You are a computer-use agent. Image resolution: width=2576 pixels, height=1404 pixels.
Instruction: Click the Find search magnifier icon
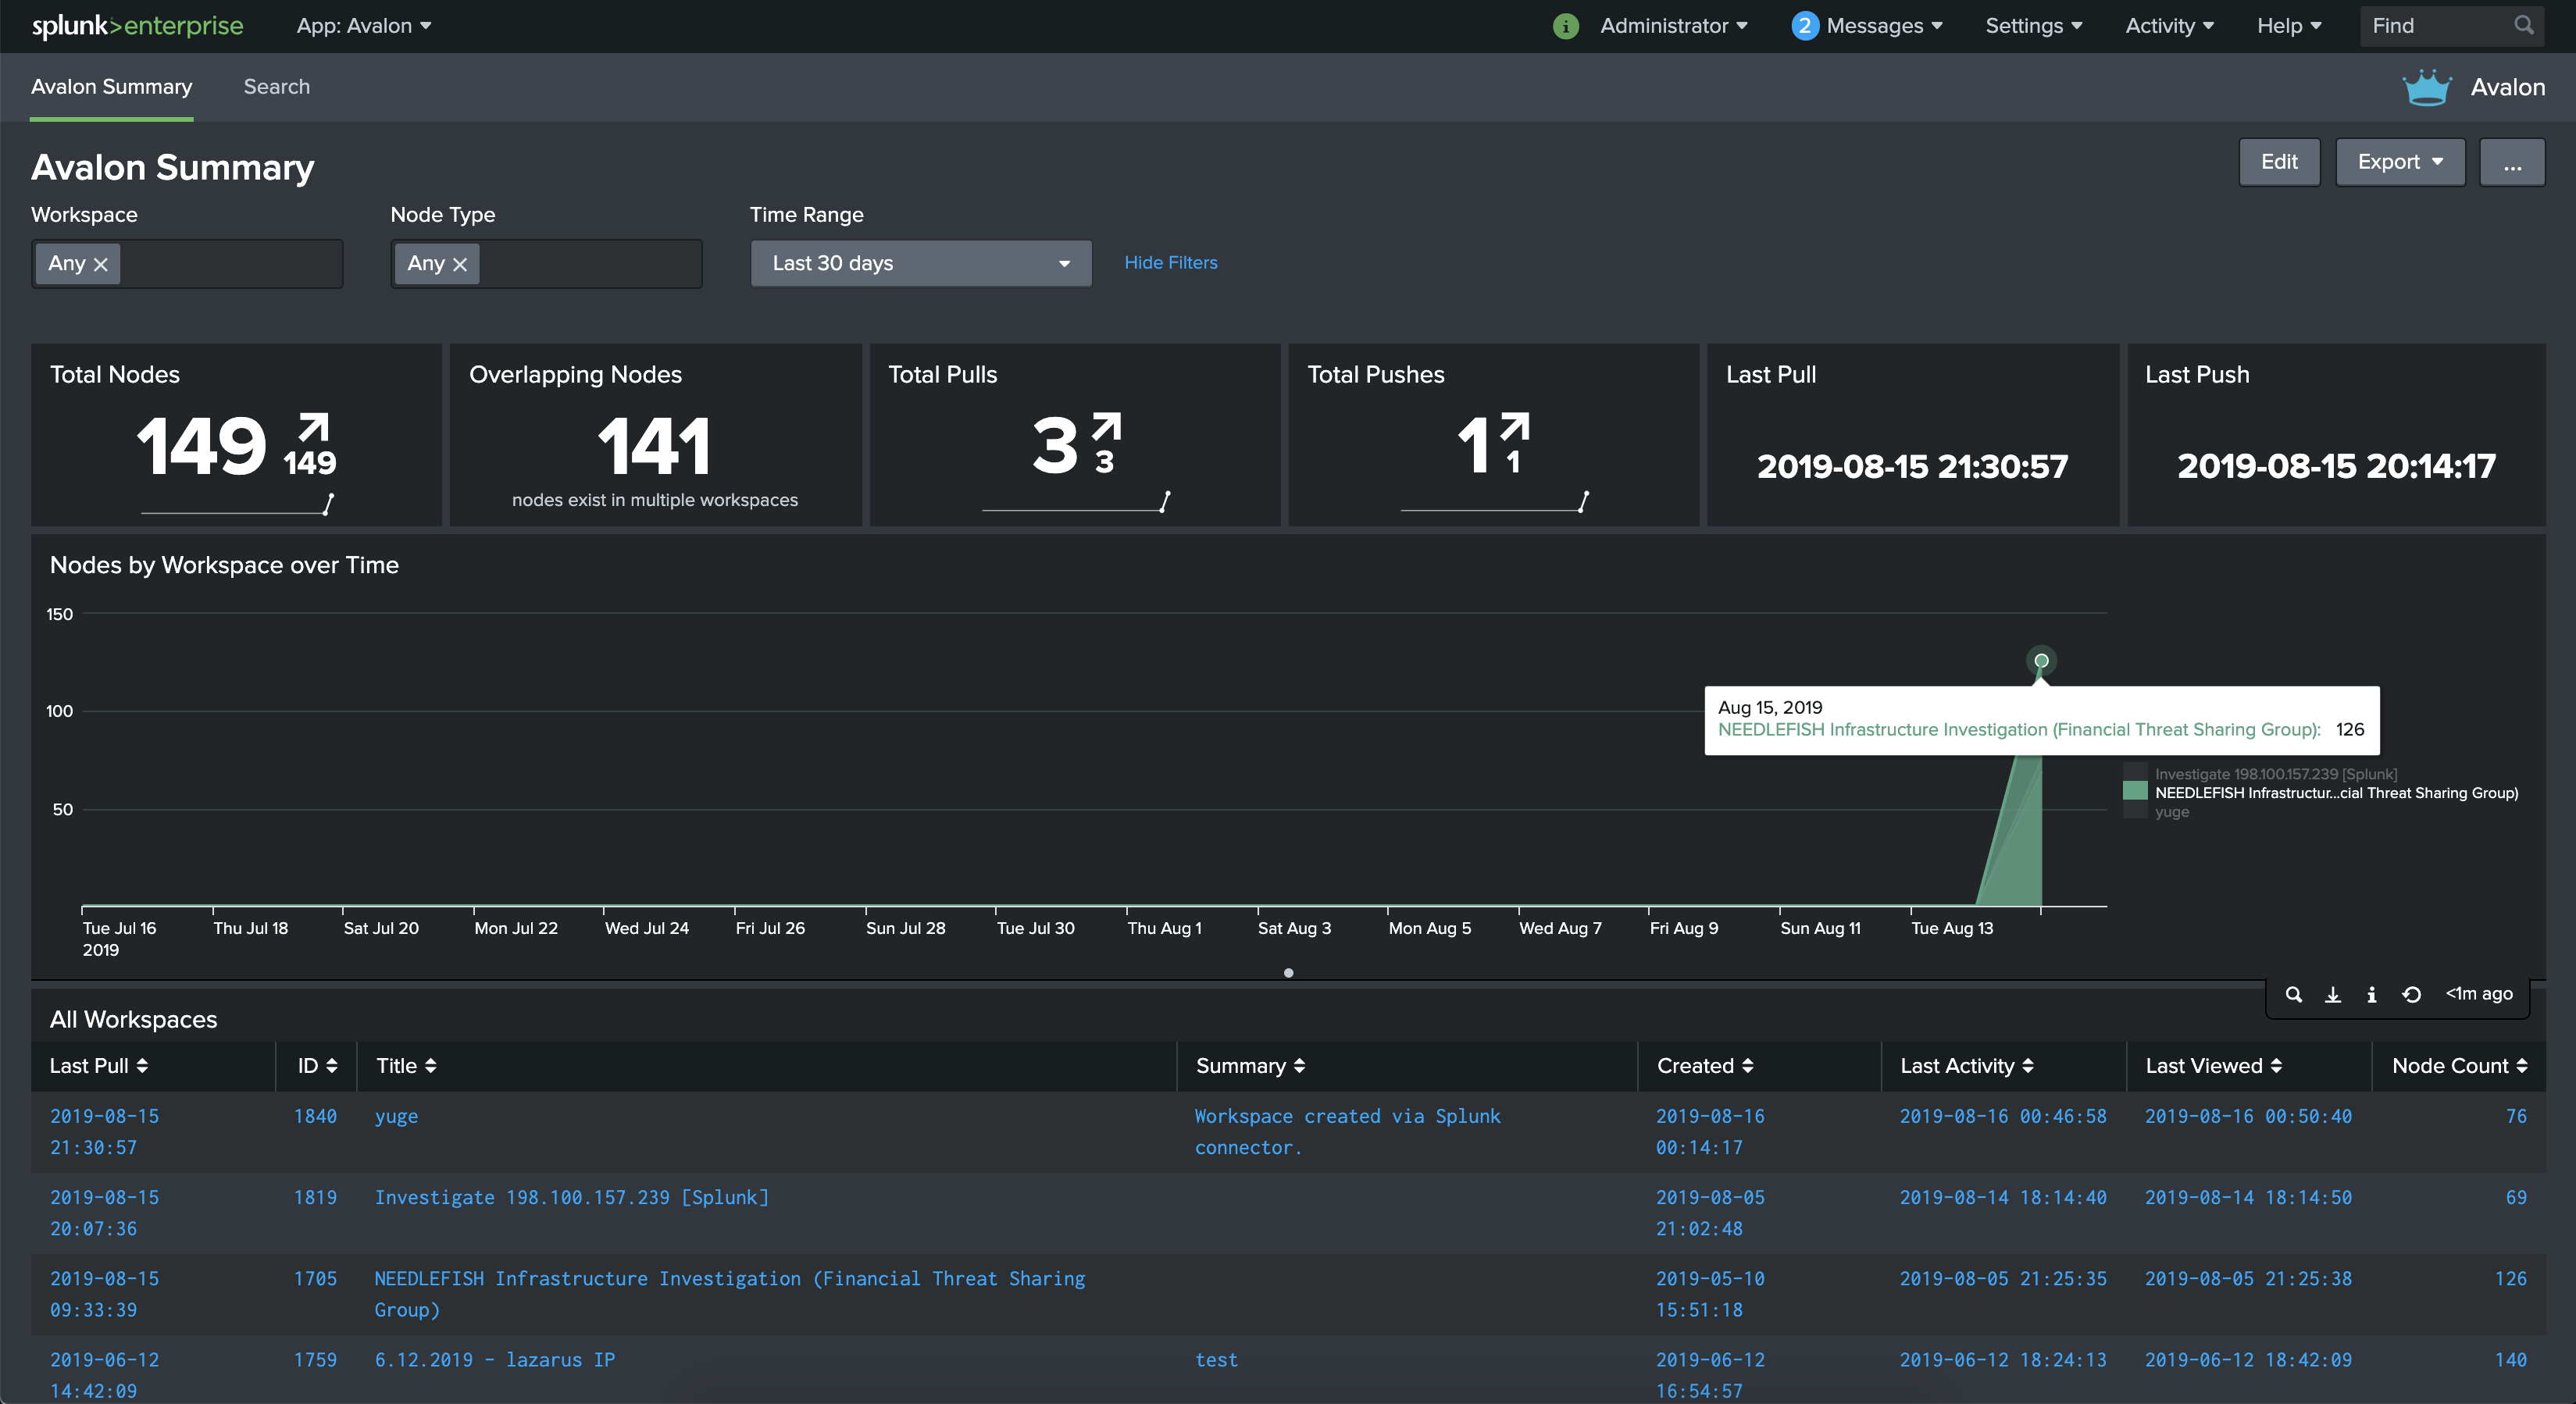coord(2523,25)
